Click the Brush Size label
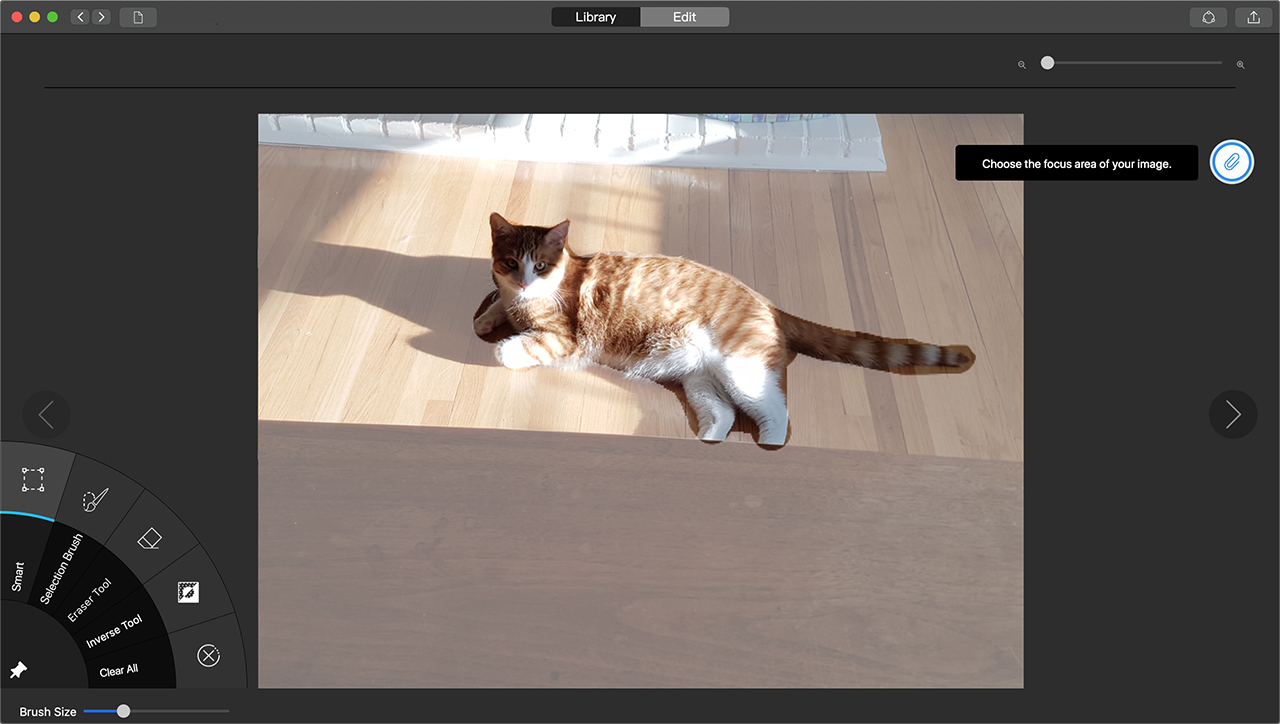The image size is (1280, 724). pos(48,712)
